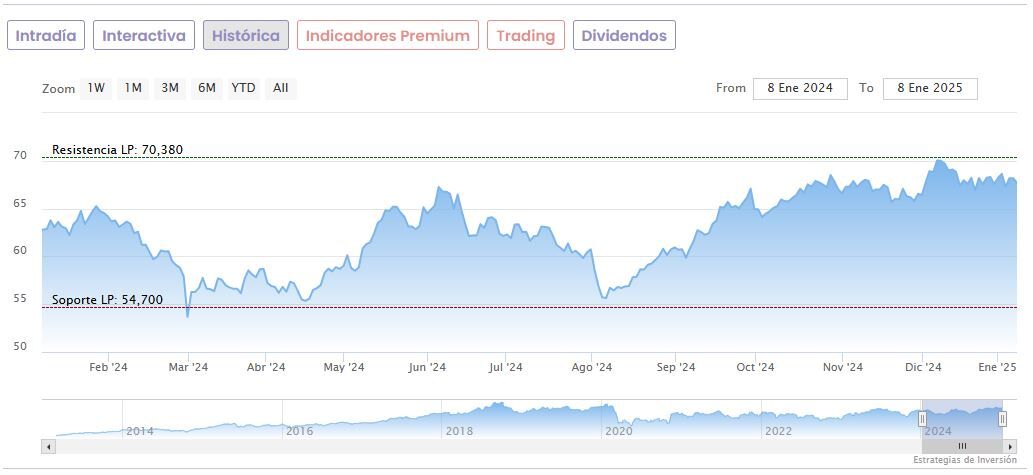This screenshot has width=1033, height=475.
Task: Grab the navigator's left range handle
Action: (922, 418)
